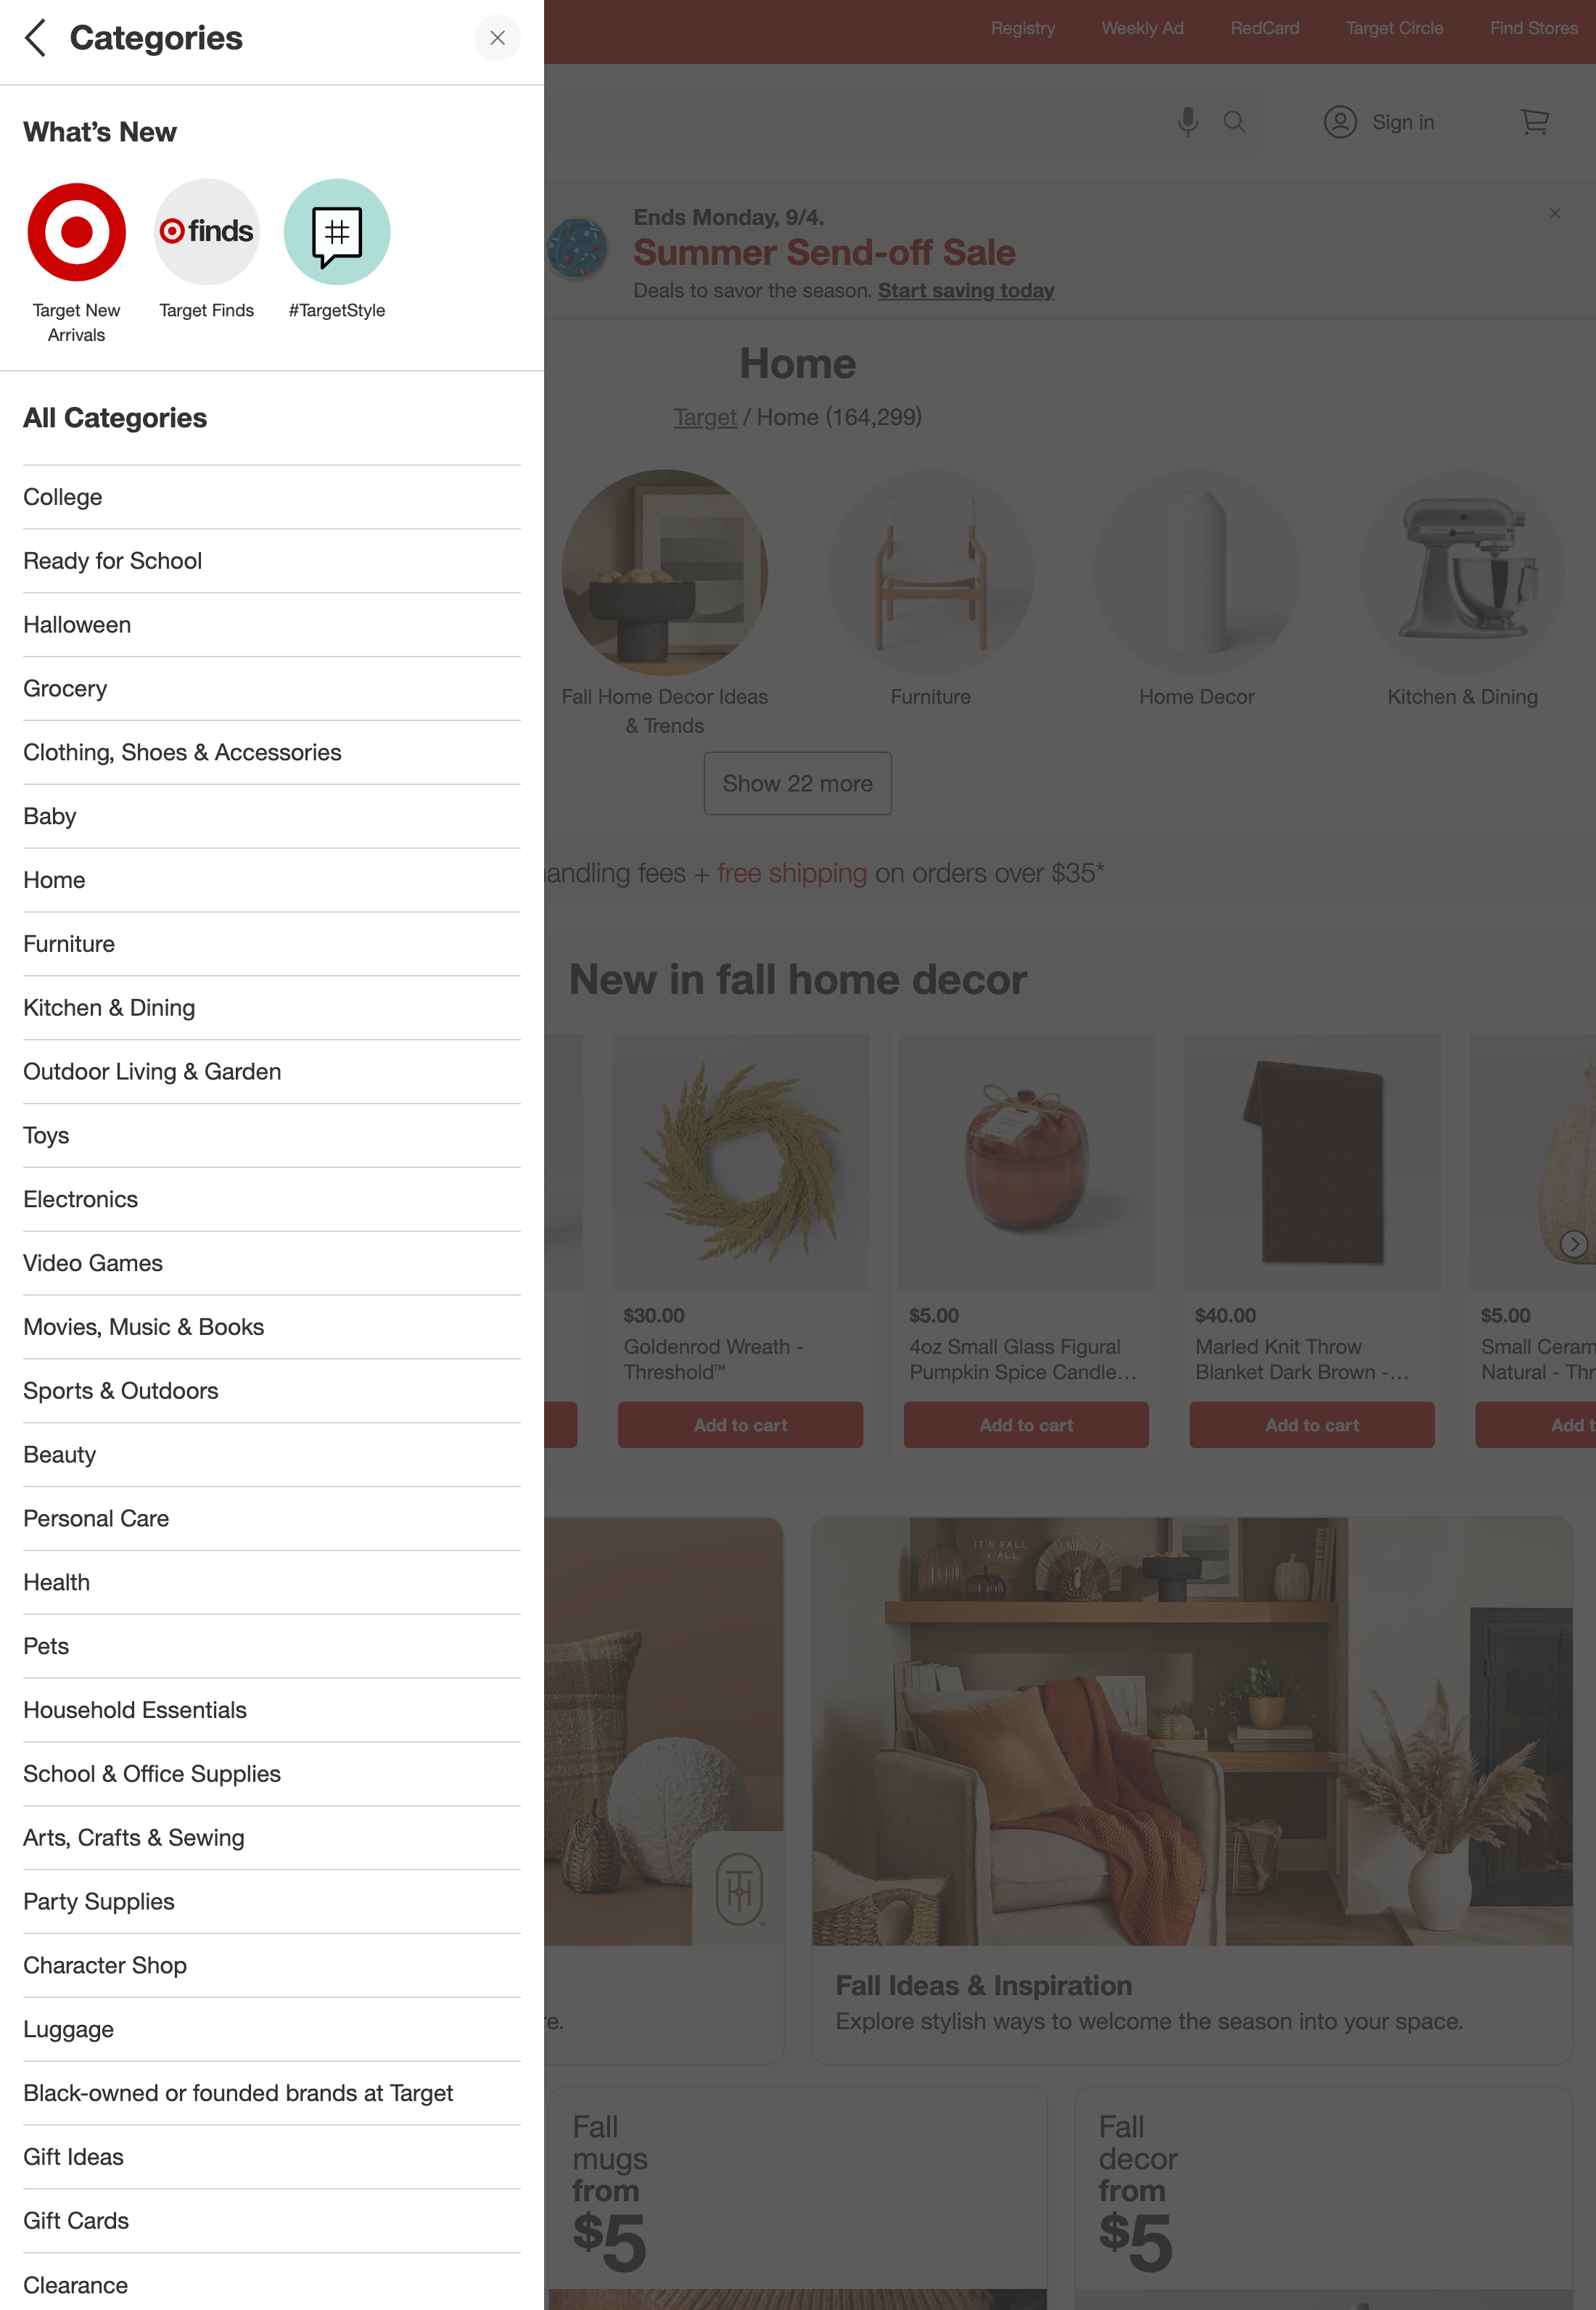Open the Weekly Ad top navigation link
The height and width of the screenshot is (2310, 1596).
[x=1142, y=28]
